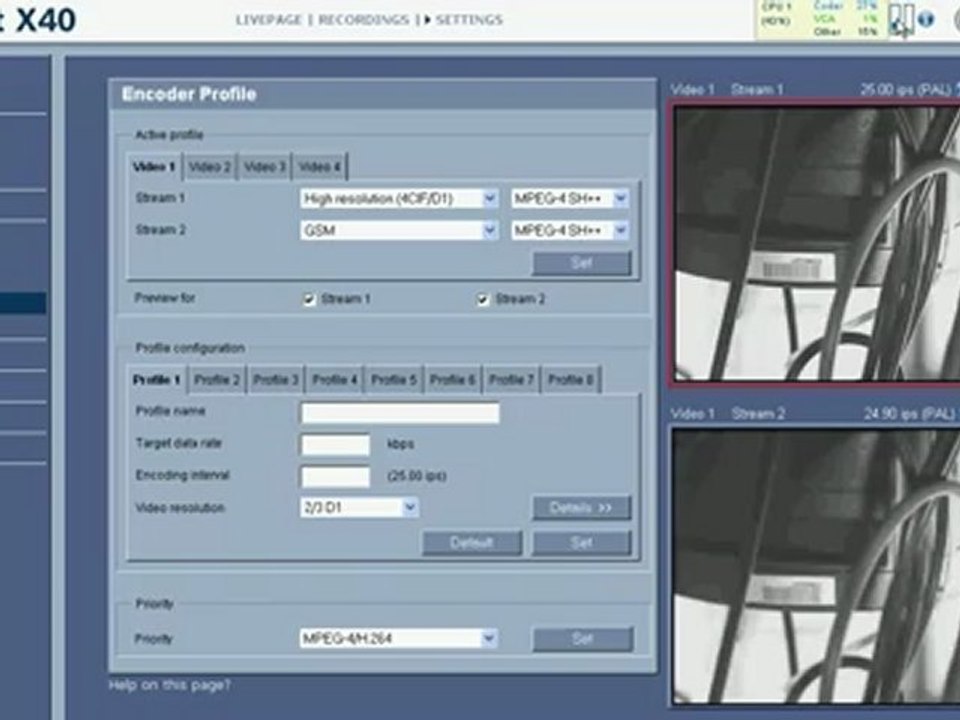This screenshot has height=720, width=960.
Task: Click the CPU load meter icon
Action: pyautogui.click(x=901, y=18)
